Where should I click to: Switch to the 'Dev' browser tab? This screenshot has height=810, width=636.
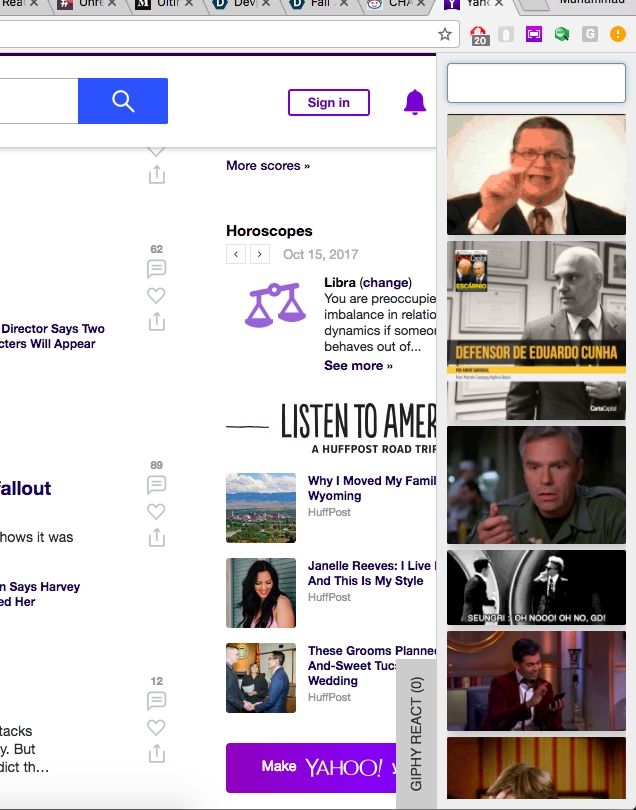tap(242, 4)
